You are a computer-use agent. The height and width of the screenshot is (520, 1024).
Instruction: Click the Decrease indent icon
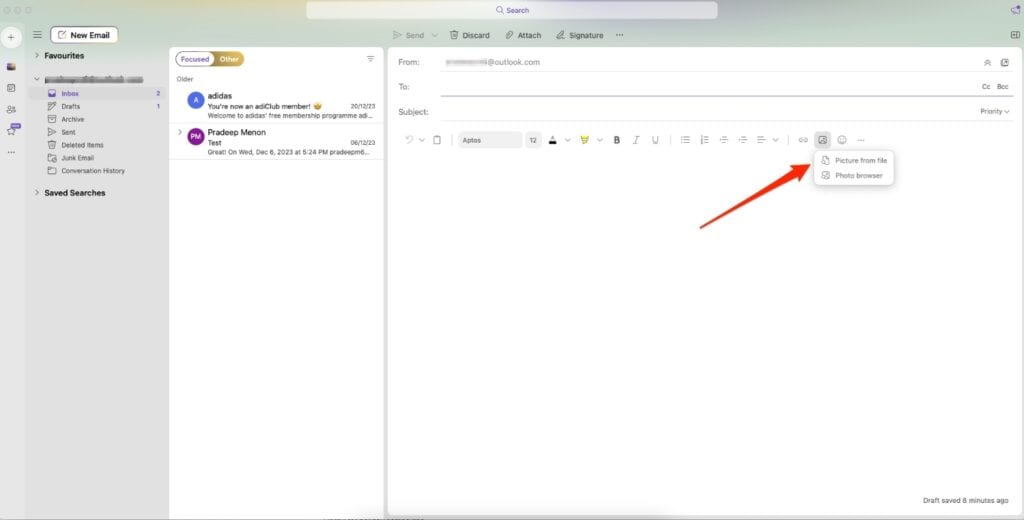click(x=724, y=140)
